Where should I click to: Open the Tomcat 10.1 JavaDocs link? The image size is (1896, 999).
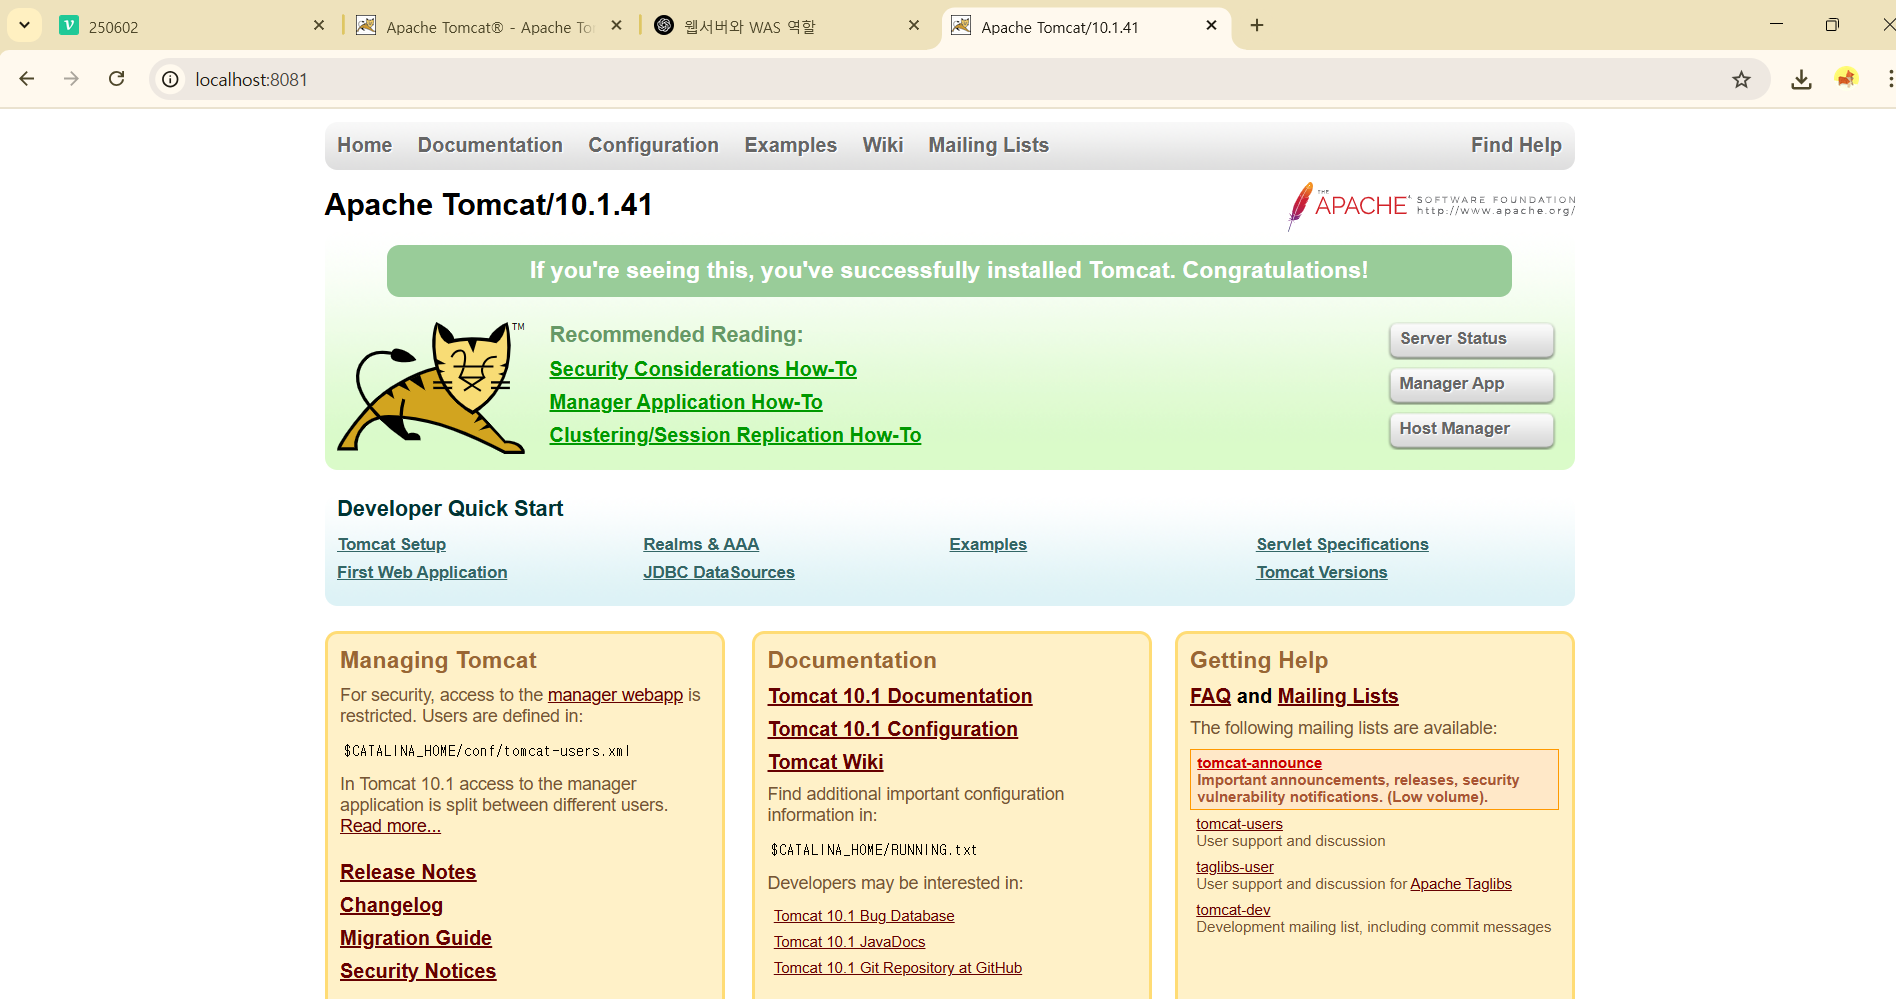click(849, 942)
